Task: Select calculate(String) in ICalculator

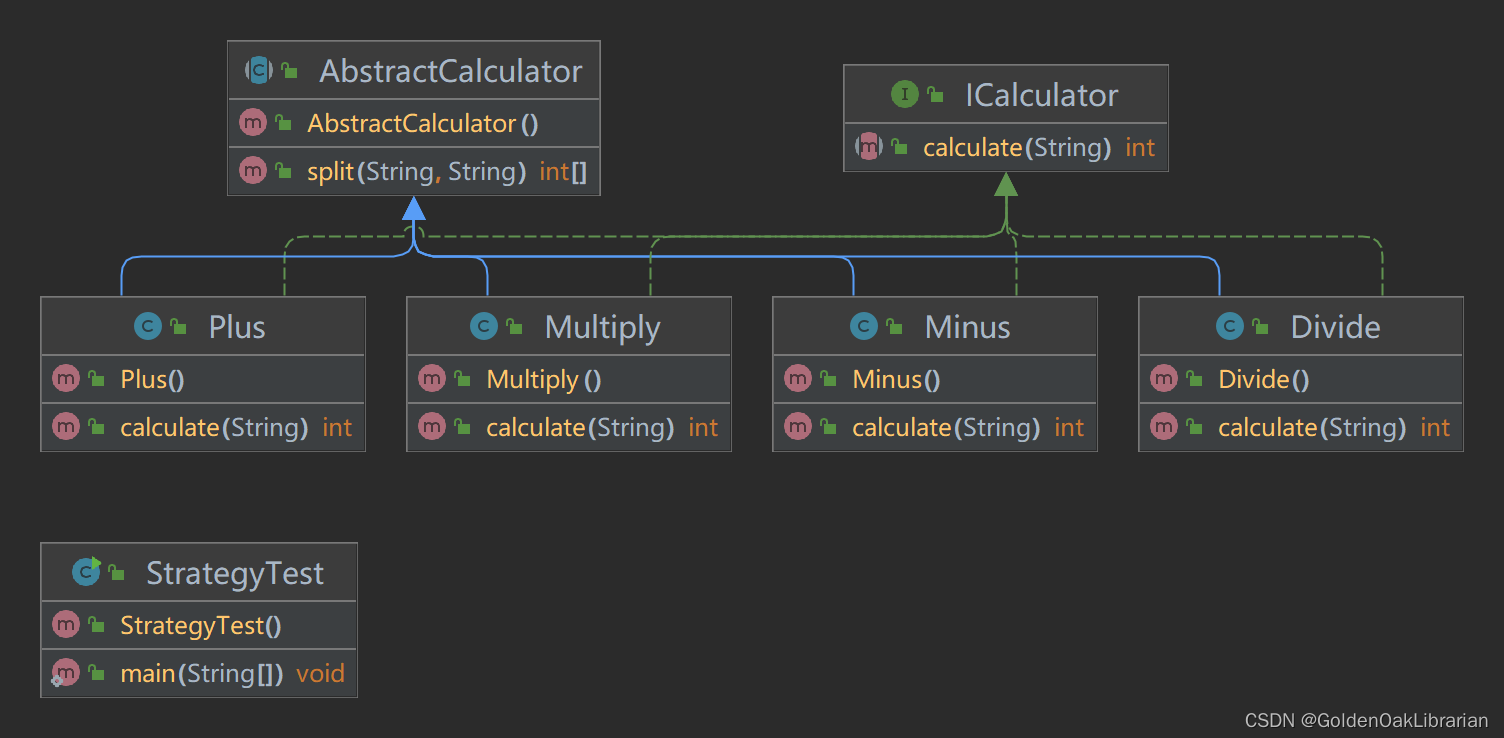Action: click(1006, 147)
